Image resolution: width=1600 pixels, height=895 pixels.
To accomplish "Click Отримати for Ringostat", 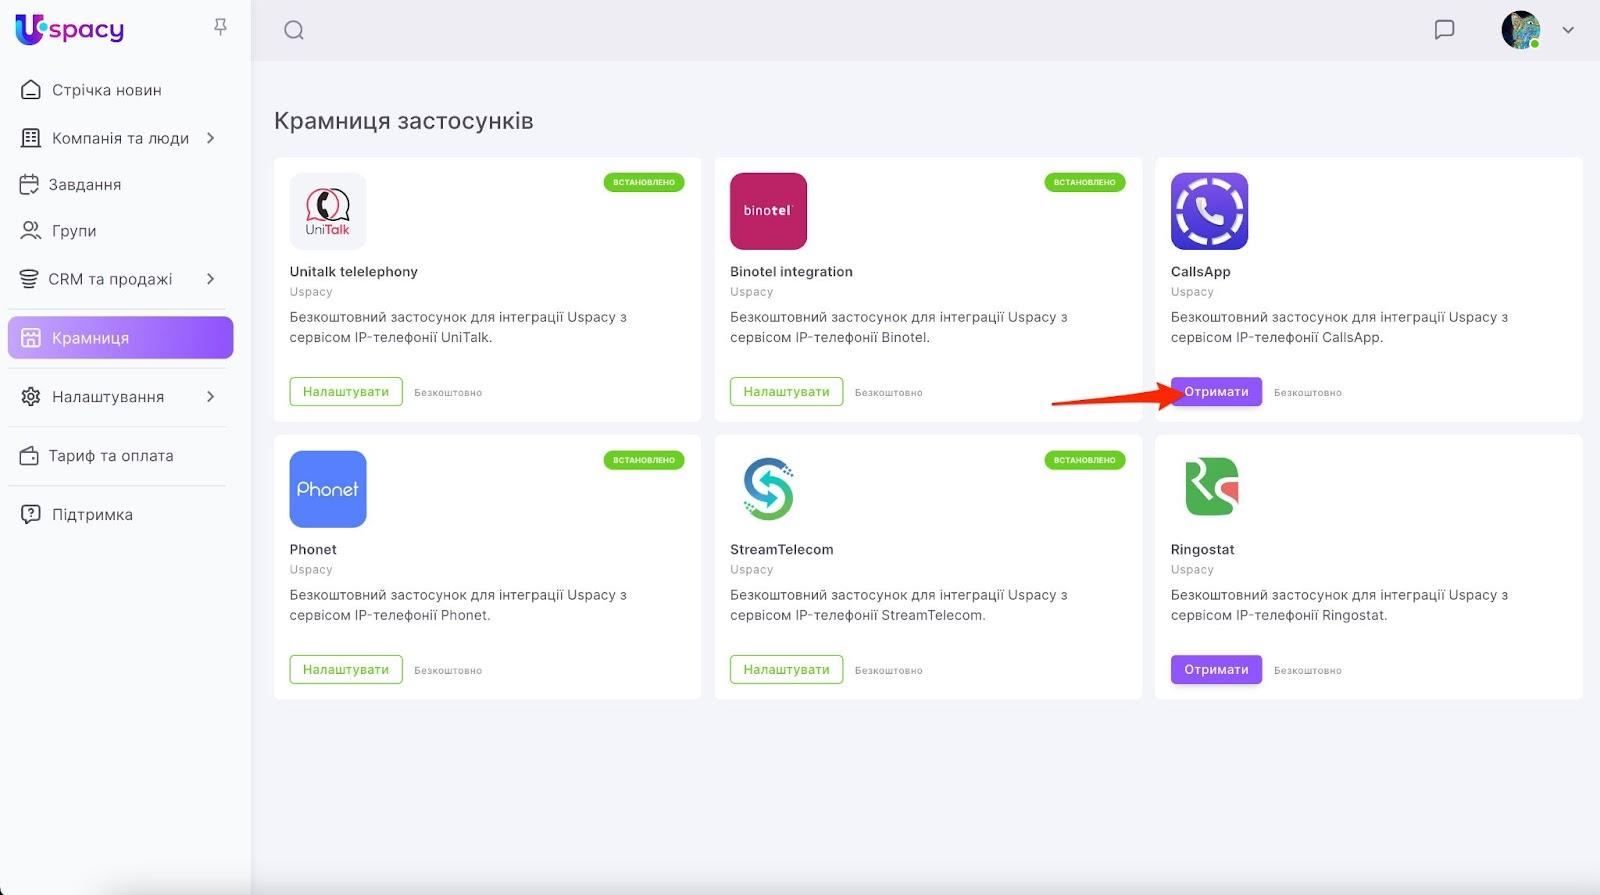I will click(1216, 670).
